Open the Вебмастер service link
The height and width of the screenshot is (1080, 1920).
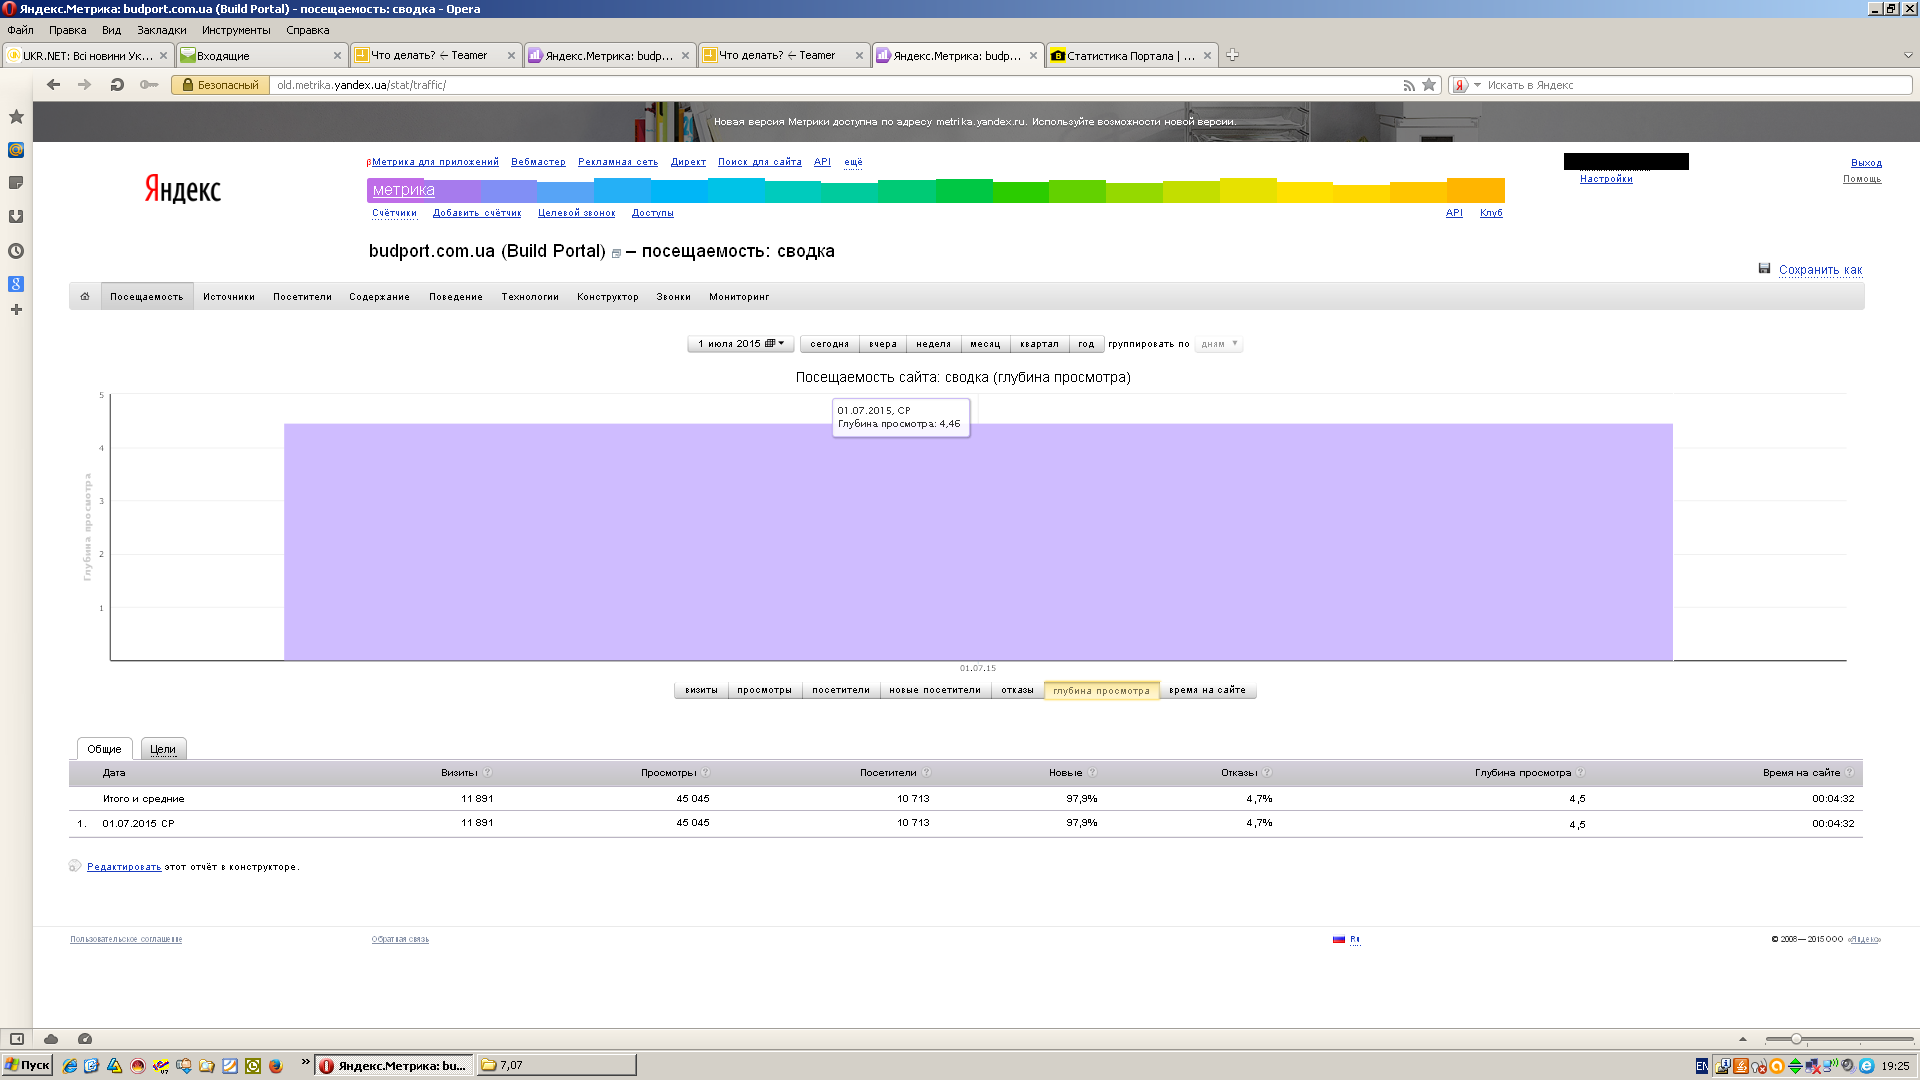point(538,162)
